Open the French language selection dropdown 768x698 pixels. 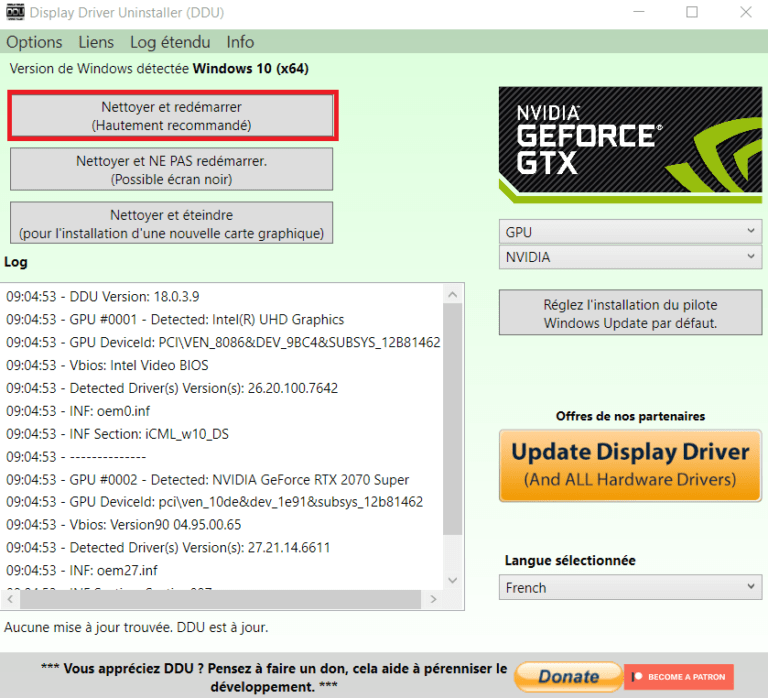click(x=630, y=588)
